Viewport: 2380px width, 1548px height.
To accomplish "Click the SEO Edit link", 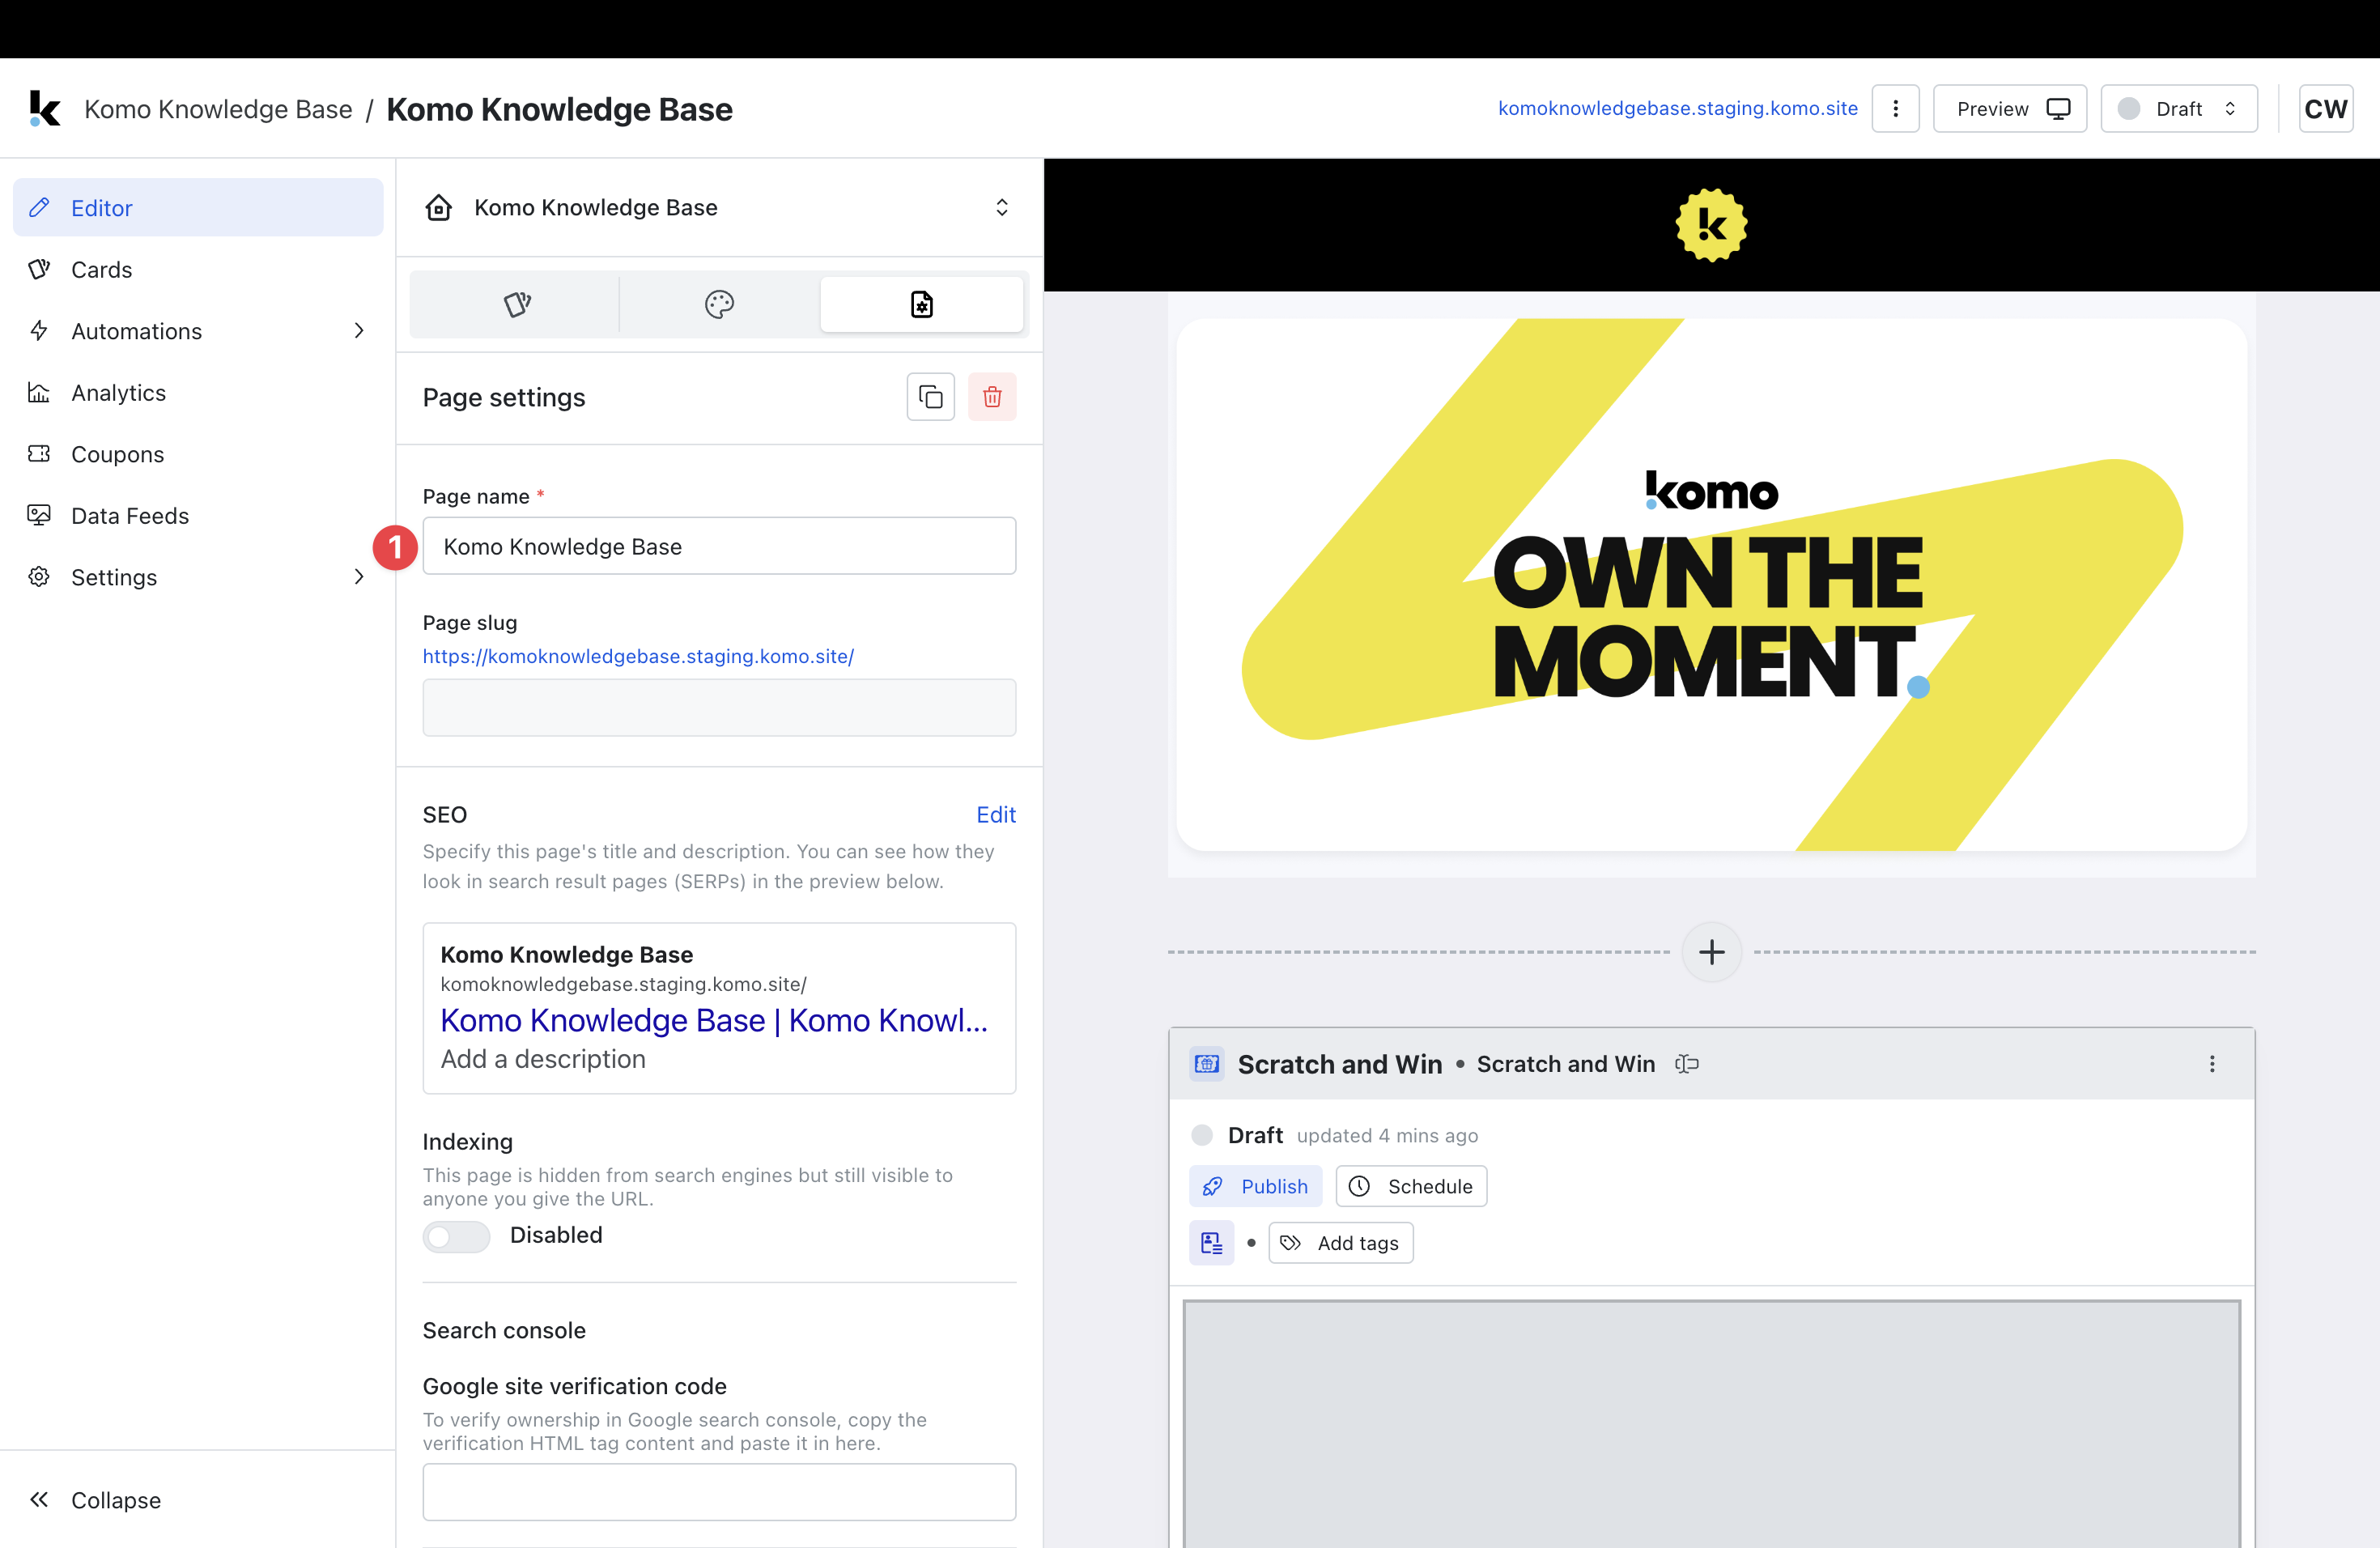I will (995, 814).
